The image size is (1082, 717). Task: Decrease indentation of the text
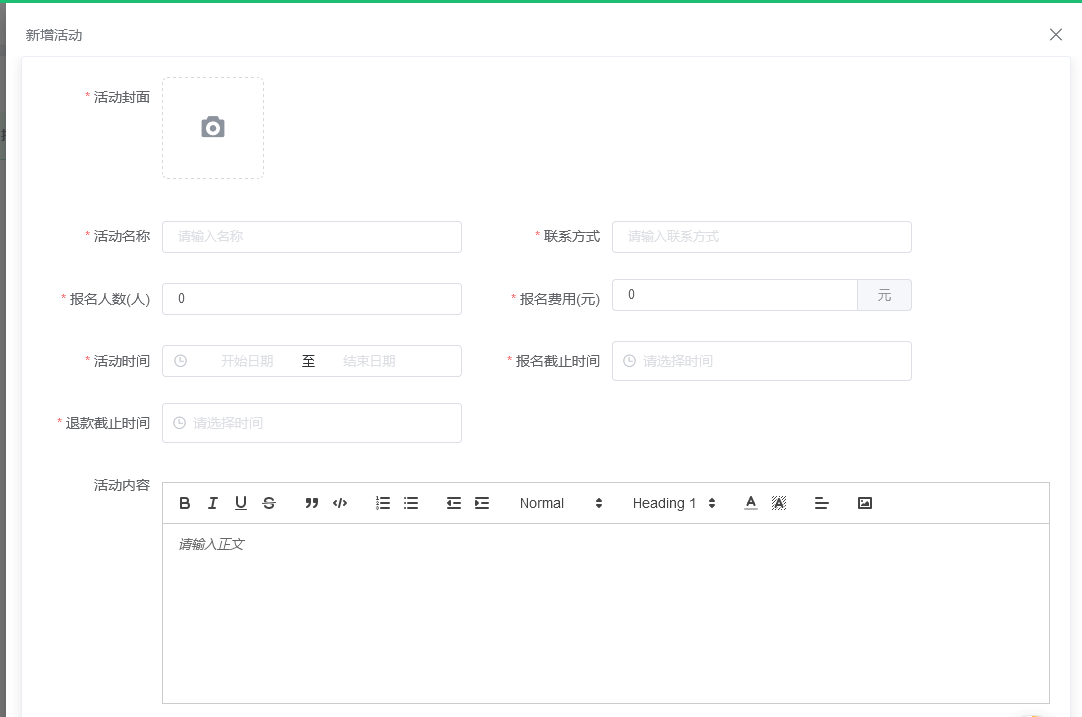coord(454,503)
